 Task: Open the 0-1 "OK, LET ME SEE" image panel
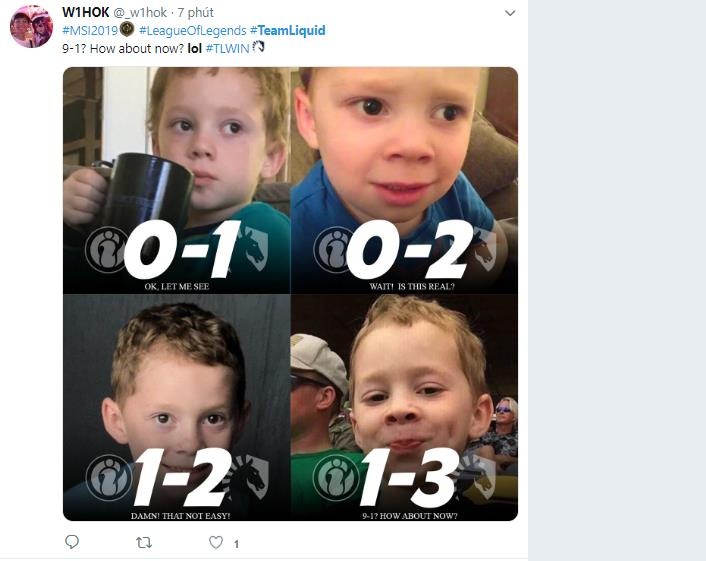(x=177, y=180)
